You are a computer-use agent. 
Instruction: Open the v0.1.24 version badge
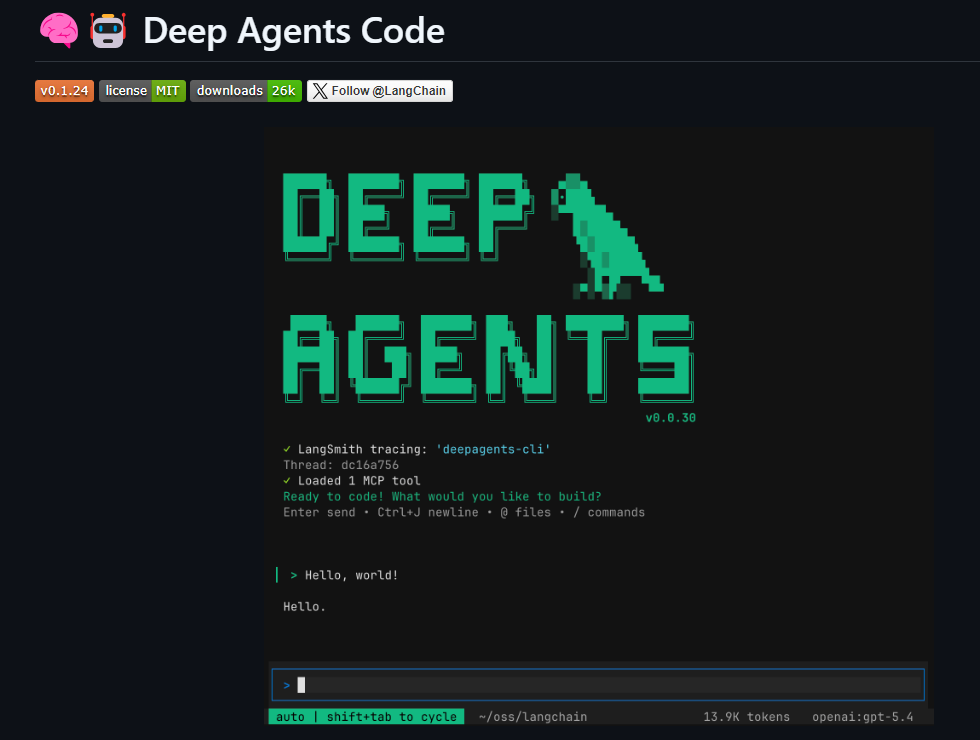tap(64, 91)
